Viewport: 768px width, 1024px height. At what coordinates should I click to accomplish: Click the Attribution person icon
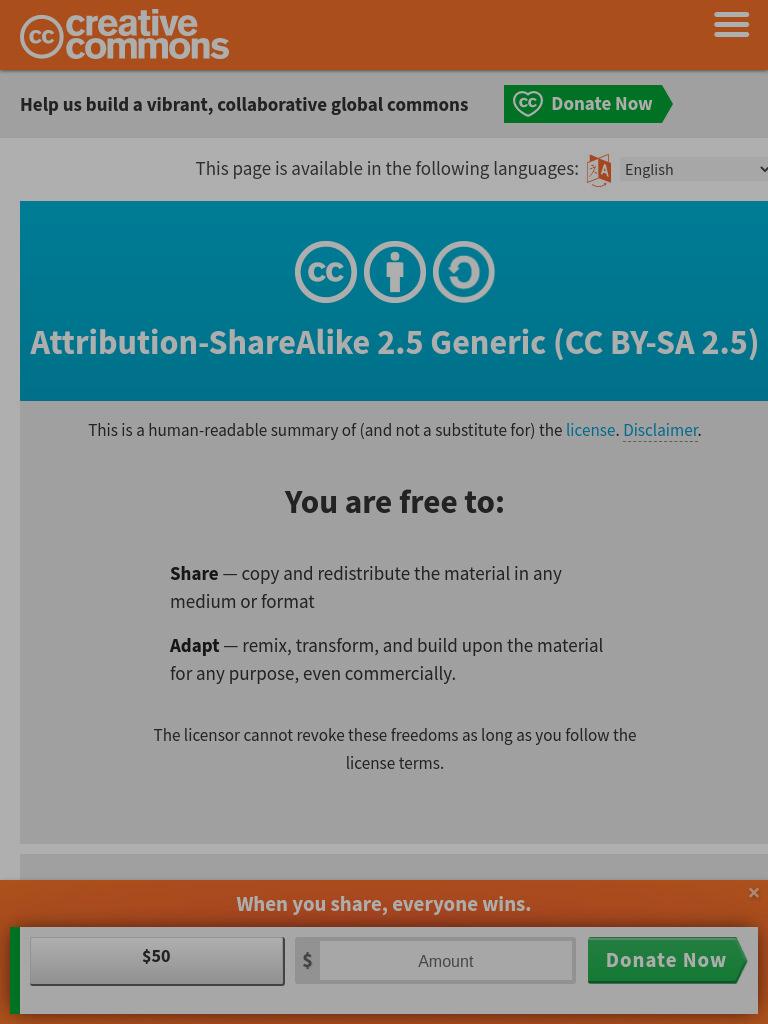tap(394, 272)
